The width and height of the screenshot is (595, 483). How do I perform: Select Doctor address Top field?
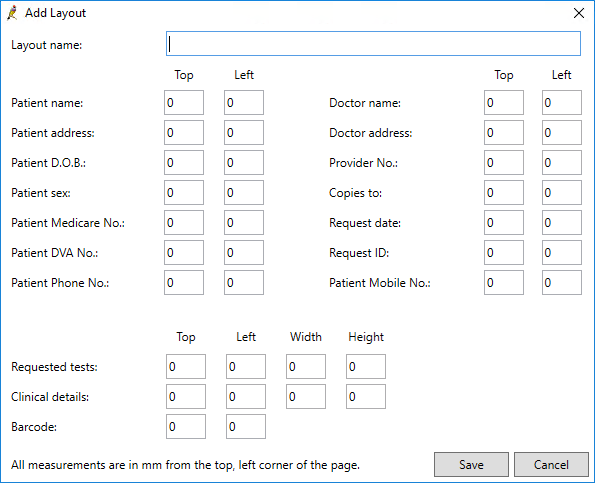[x=504, y=132]
